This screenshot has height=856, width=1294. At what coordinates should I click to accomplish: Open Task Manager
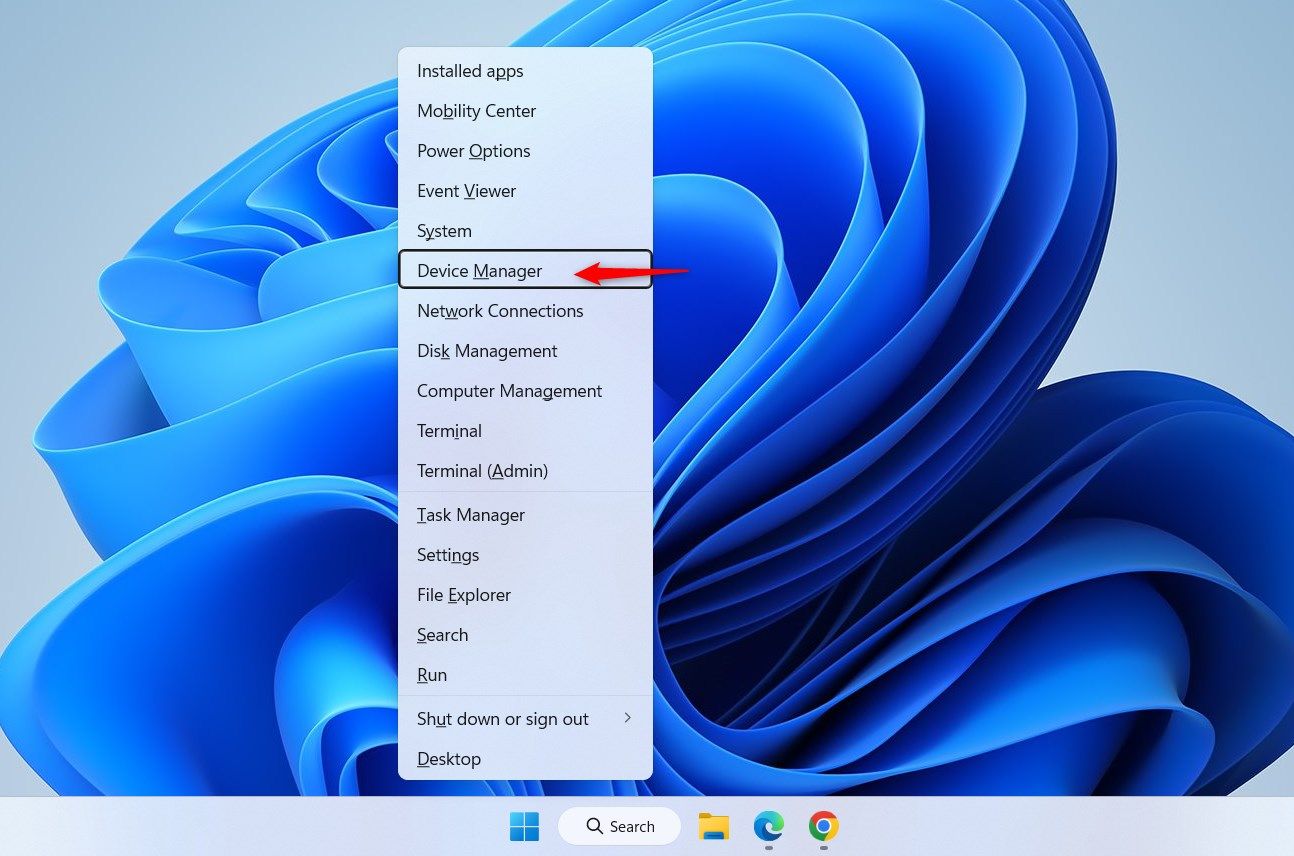[470, 515]
